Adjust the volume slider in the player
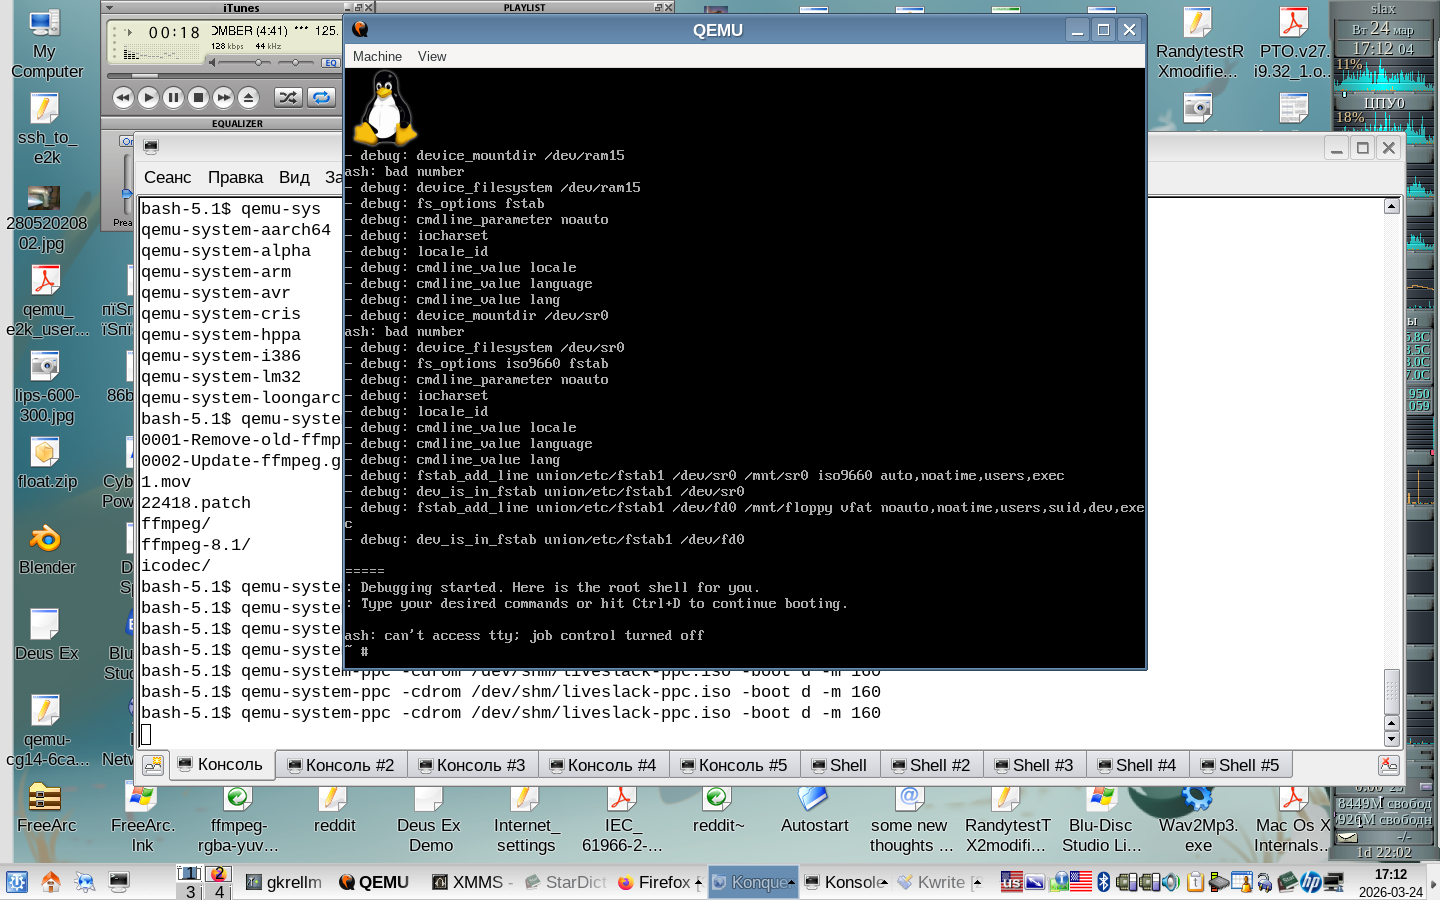Image resolution: width=1440 pixels, height=900 pixels. click(x=242, y=62)
